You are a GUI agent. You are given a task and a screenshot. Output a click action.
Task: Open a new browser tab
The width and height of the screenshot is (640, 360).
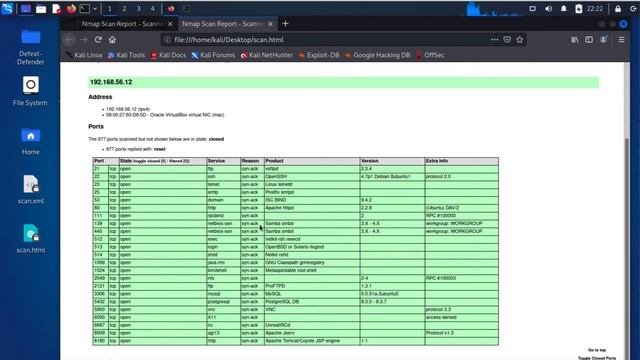(285, 24)
